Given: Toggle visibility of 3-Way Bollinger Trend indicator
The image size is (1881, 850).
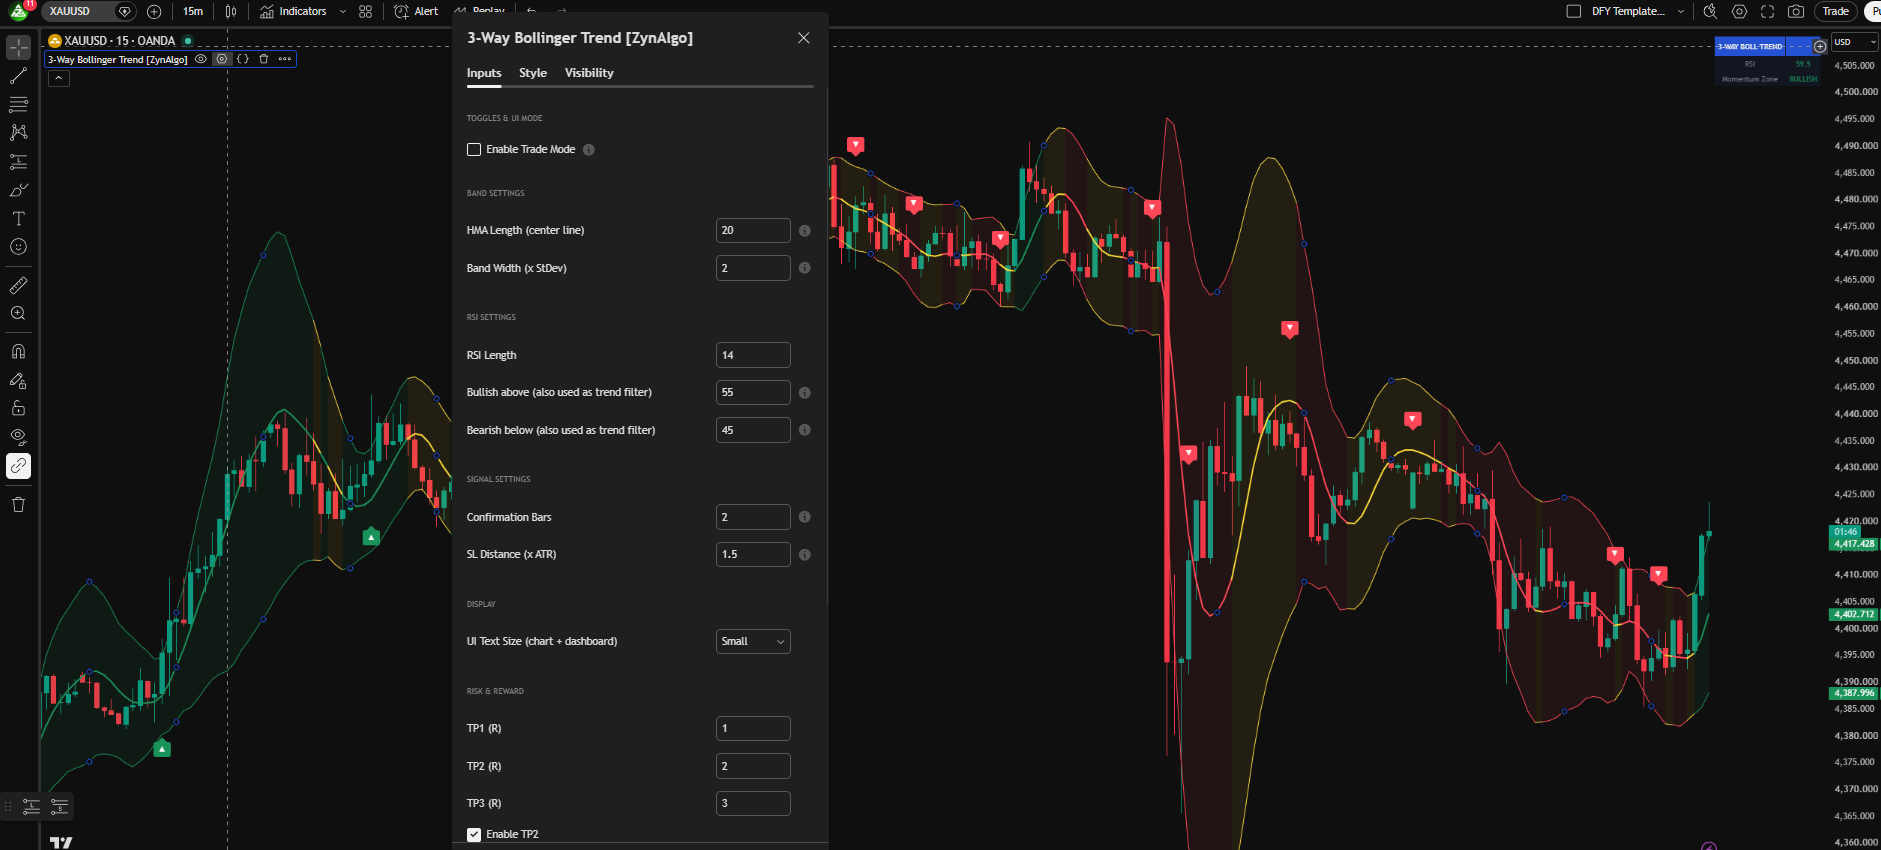Looking at the screenshot, I should tap(201, 59).
